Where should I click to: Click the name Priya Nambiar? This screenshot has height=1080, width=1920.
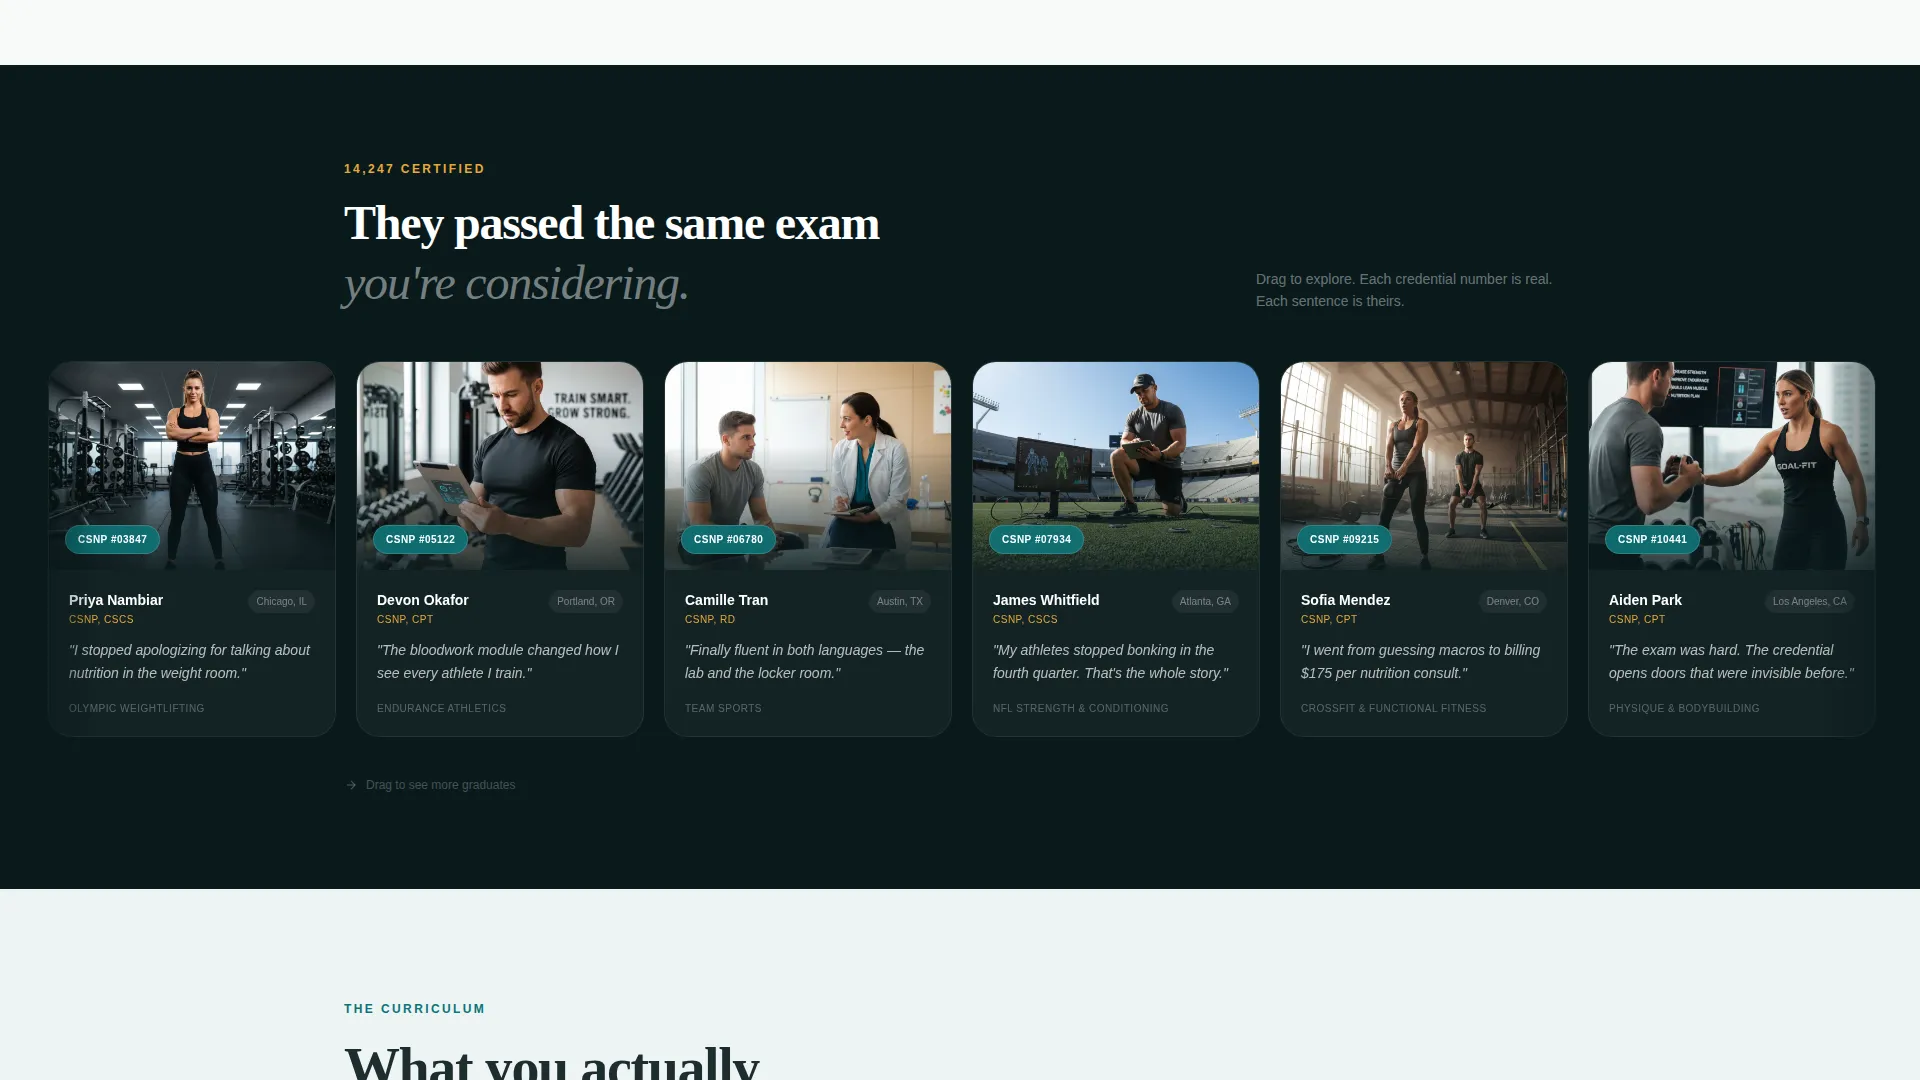pos(116,600)
